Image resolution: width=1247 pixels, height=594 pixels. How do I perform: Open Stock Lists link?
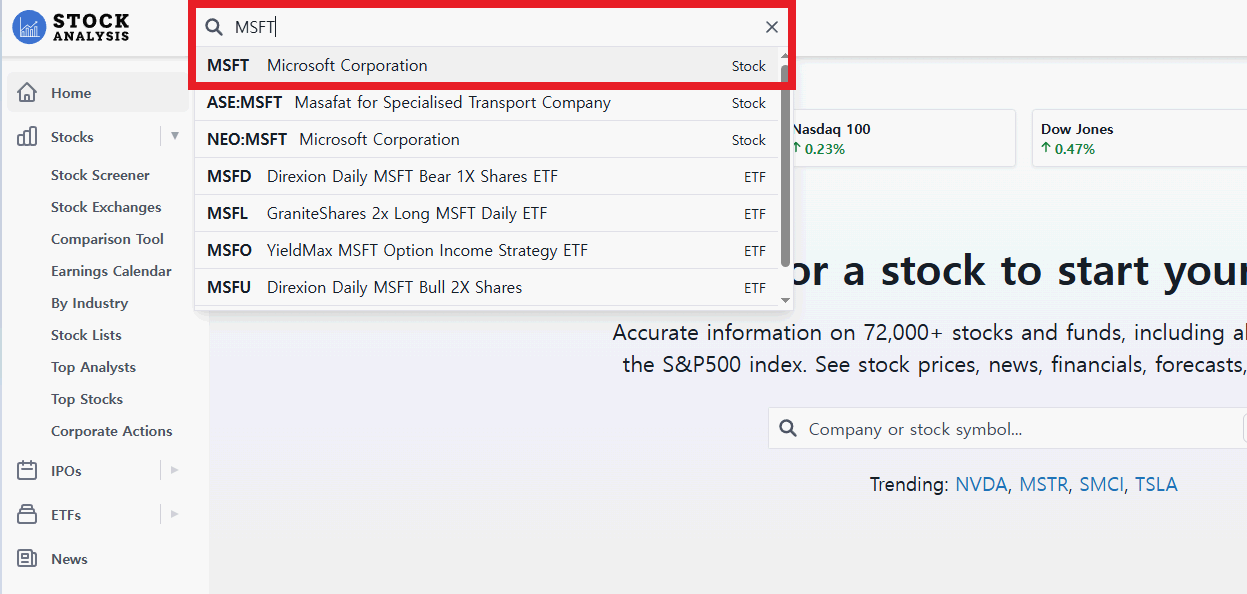[x=86, y=335]
